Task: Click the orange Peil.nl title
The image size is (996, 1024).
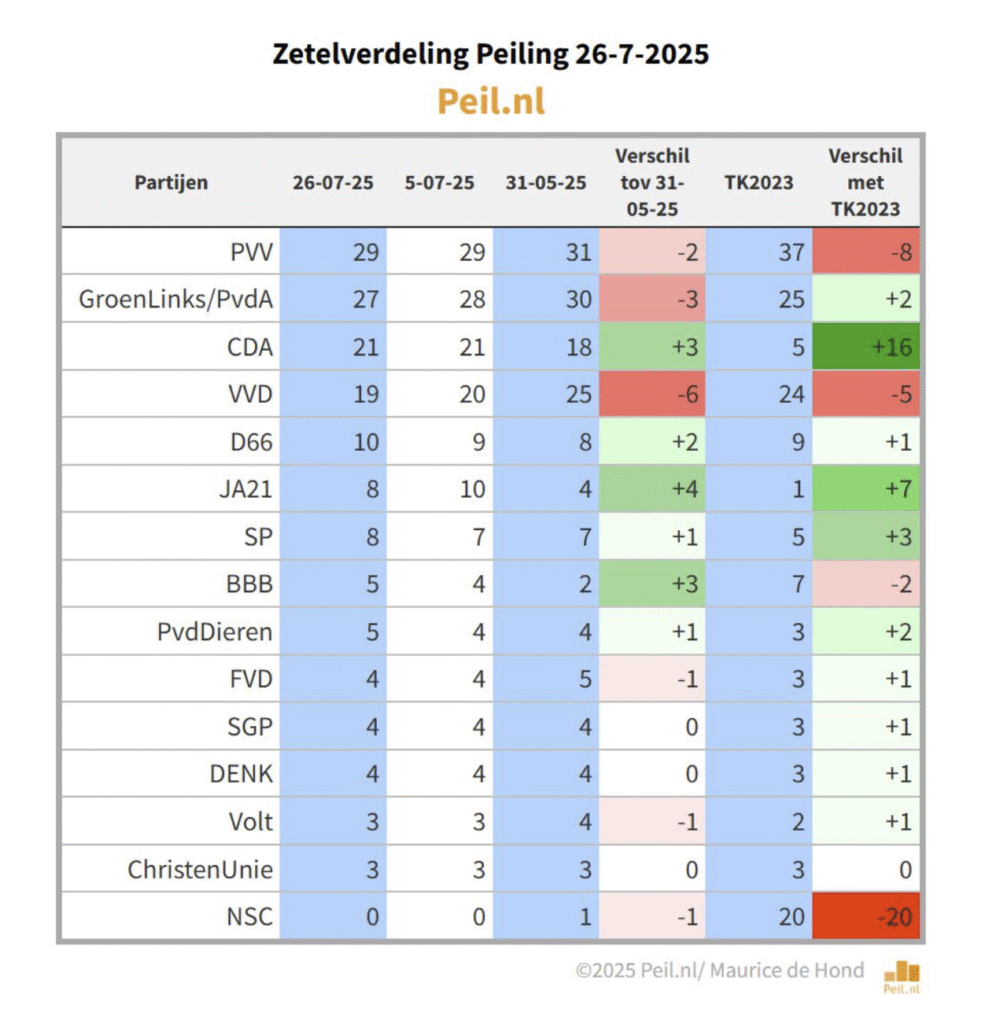Action: 490,101
